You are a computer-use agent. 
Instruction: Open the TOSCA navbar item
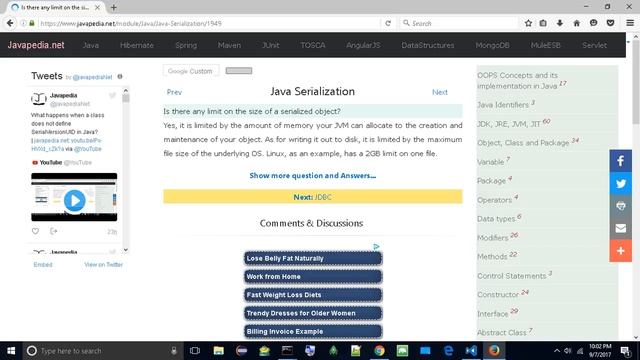tap(313, 45)
